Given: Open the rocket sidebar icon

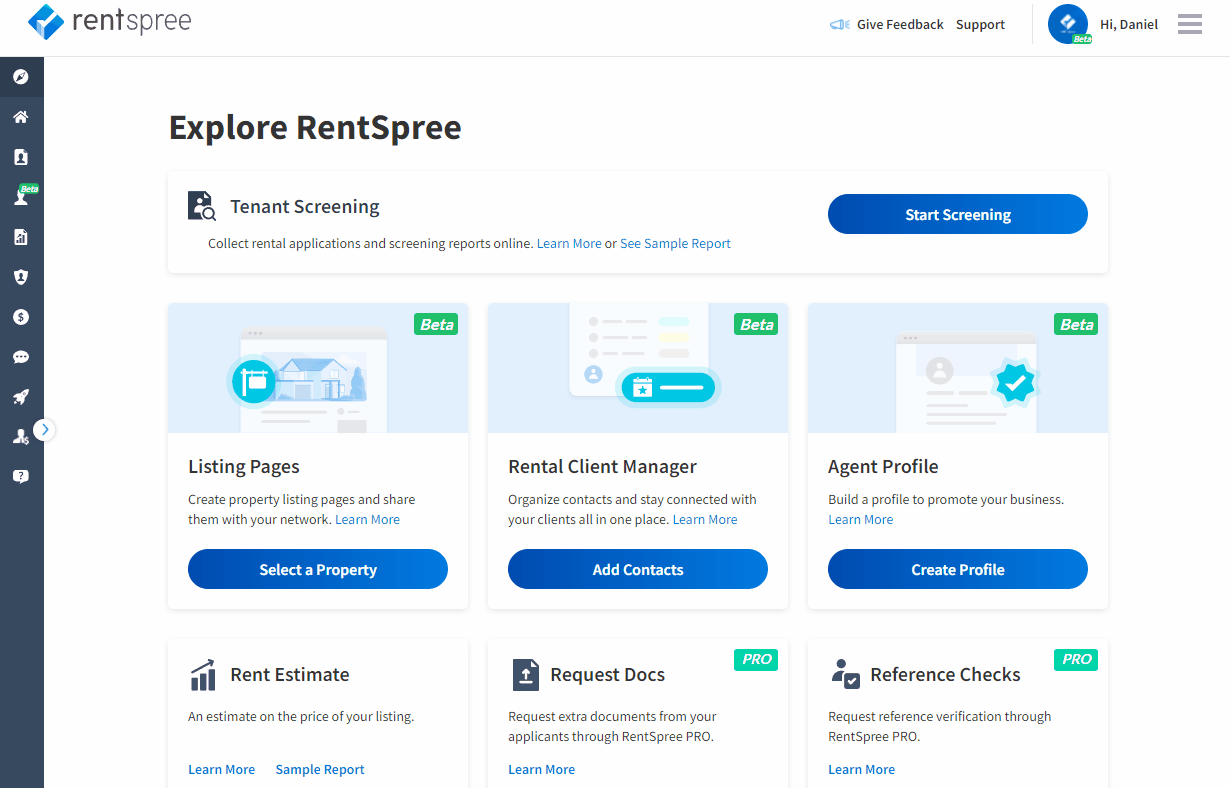Looking at the screenshot, I should (21, 397).
